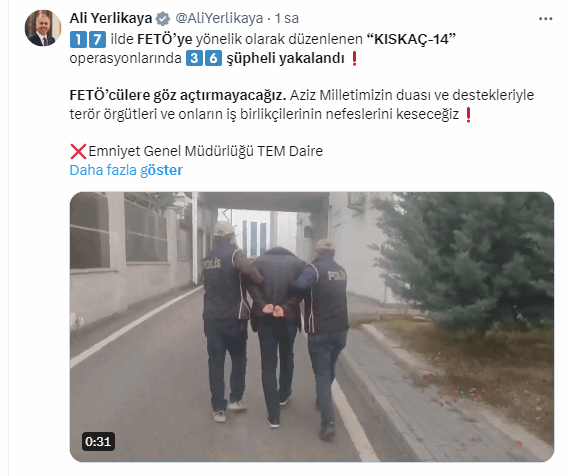The width and height of the screenshot is (570, 476).
Task: Click the keycap 3 emoji
Action: (x=194, y=58)
